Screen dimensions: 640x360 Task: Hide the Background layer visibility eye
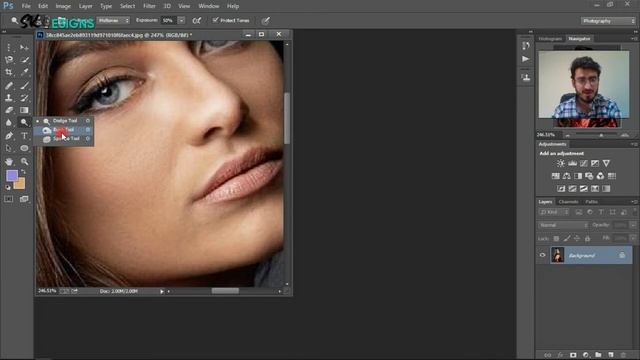click(542, 255)
